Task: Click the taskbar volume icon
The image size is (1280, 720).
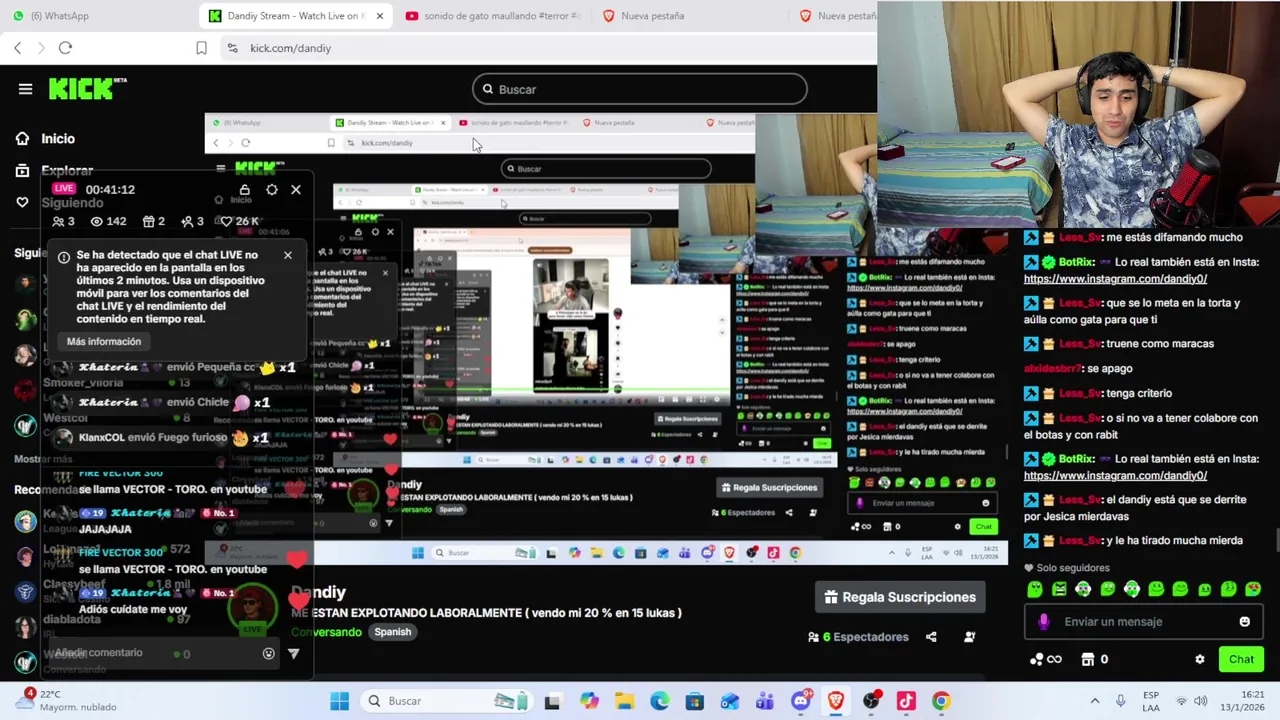Action: (x=1201, y=701)
